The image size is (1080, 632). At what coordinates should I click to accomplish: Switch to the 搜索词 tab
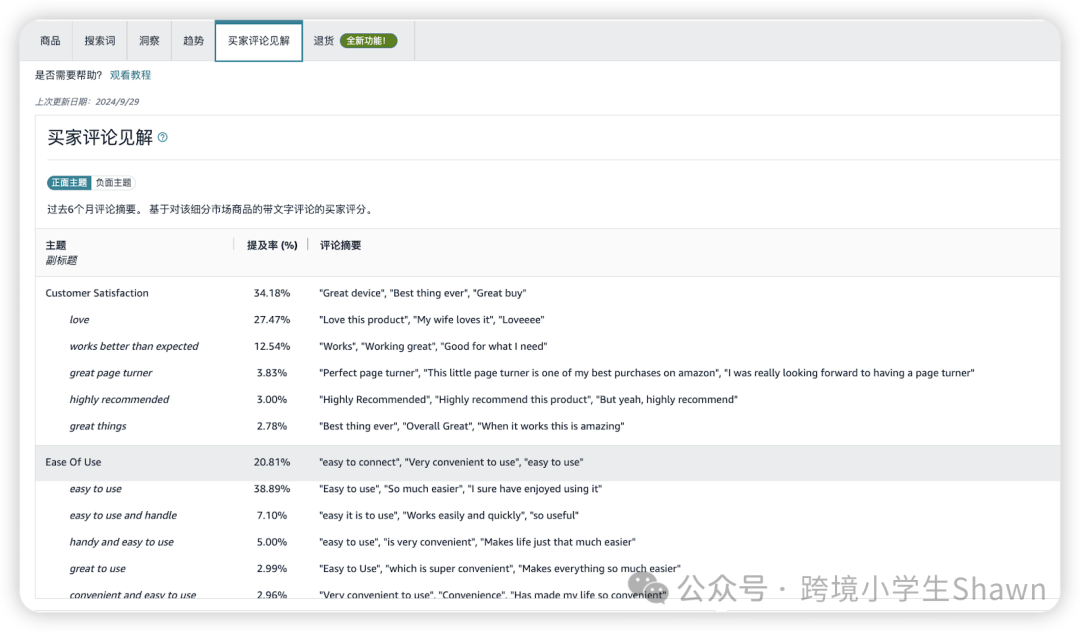[100, 41]
